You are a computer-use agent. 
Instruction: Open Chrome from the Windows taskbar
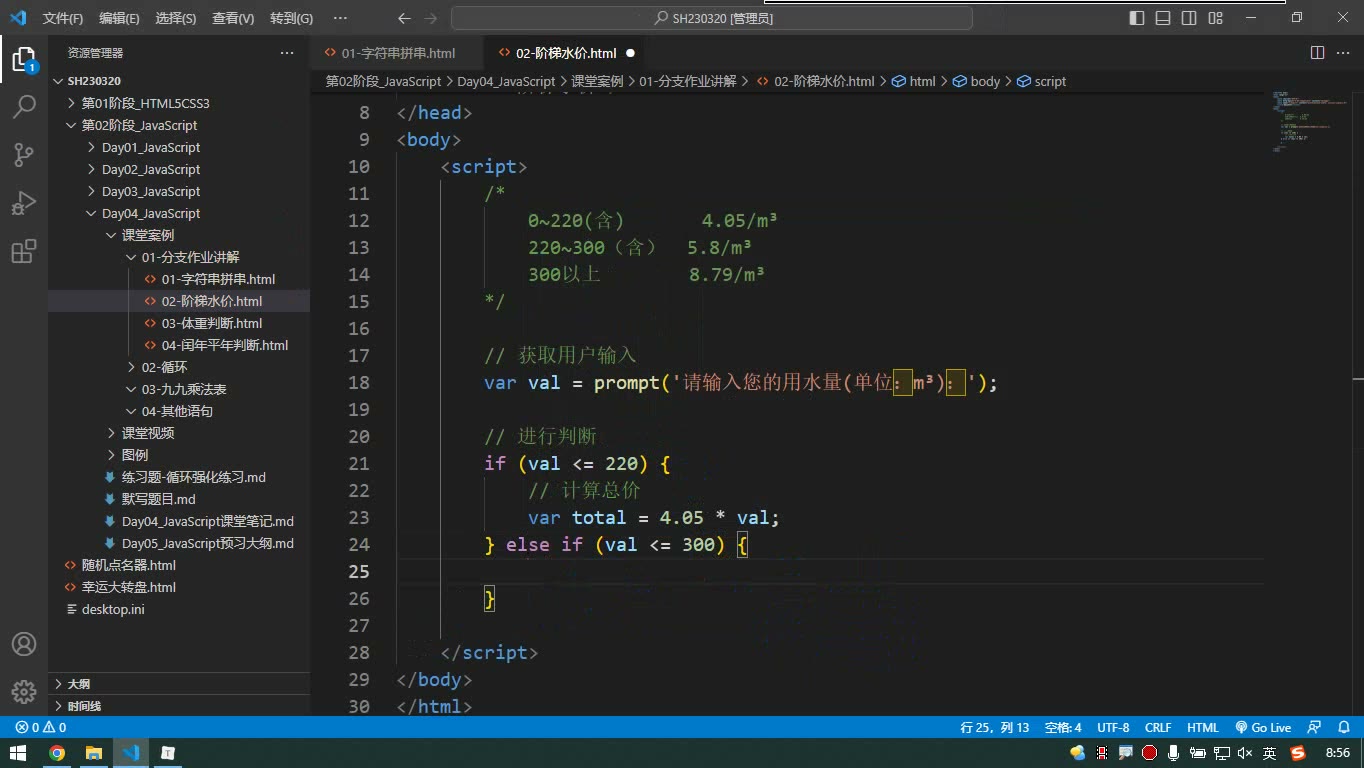(x=57, y=753)
